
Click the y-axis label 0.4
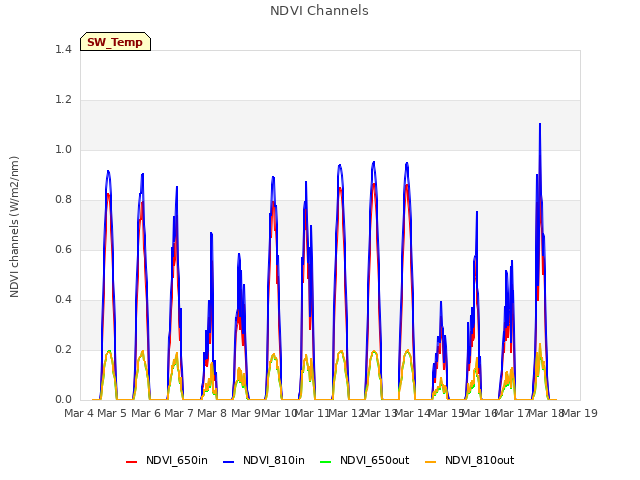point(63,300)
